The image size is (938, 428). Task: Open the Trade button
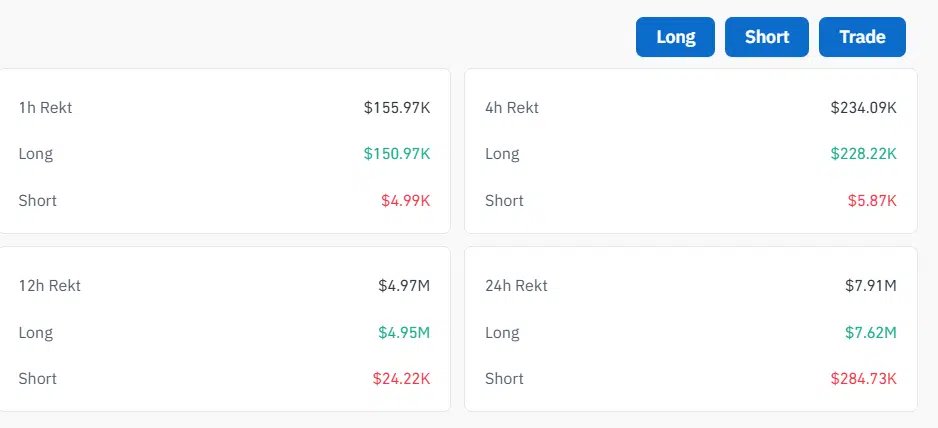point(862,37)
